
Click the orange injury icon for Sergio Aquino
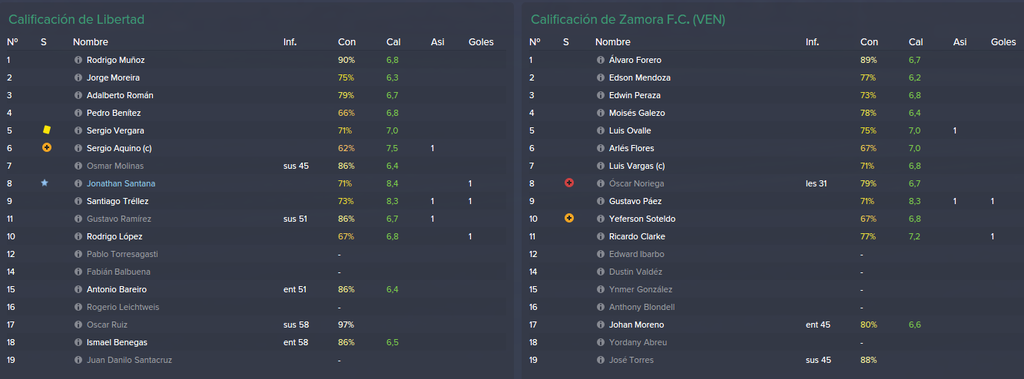point(46,148)
